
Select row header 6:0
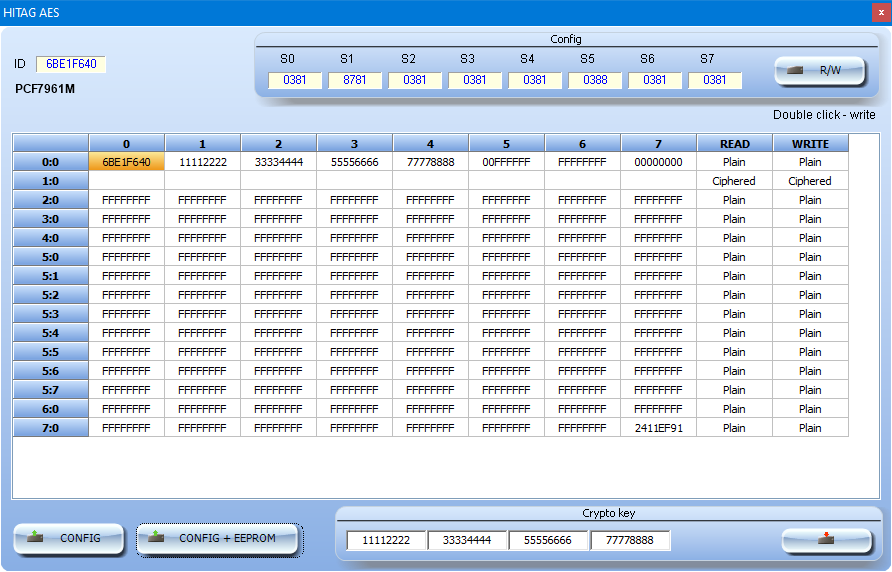(51, 409)
